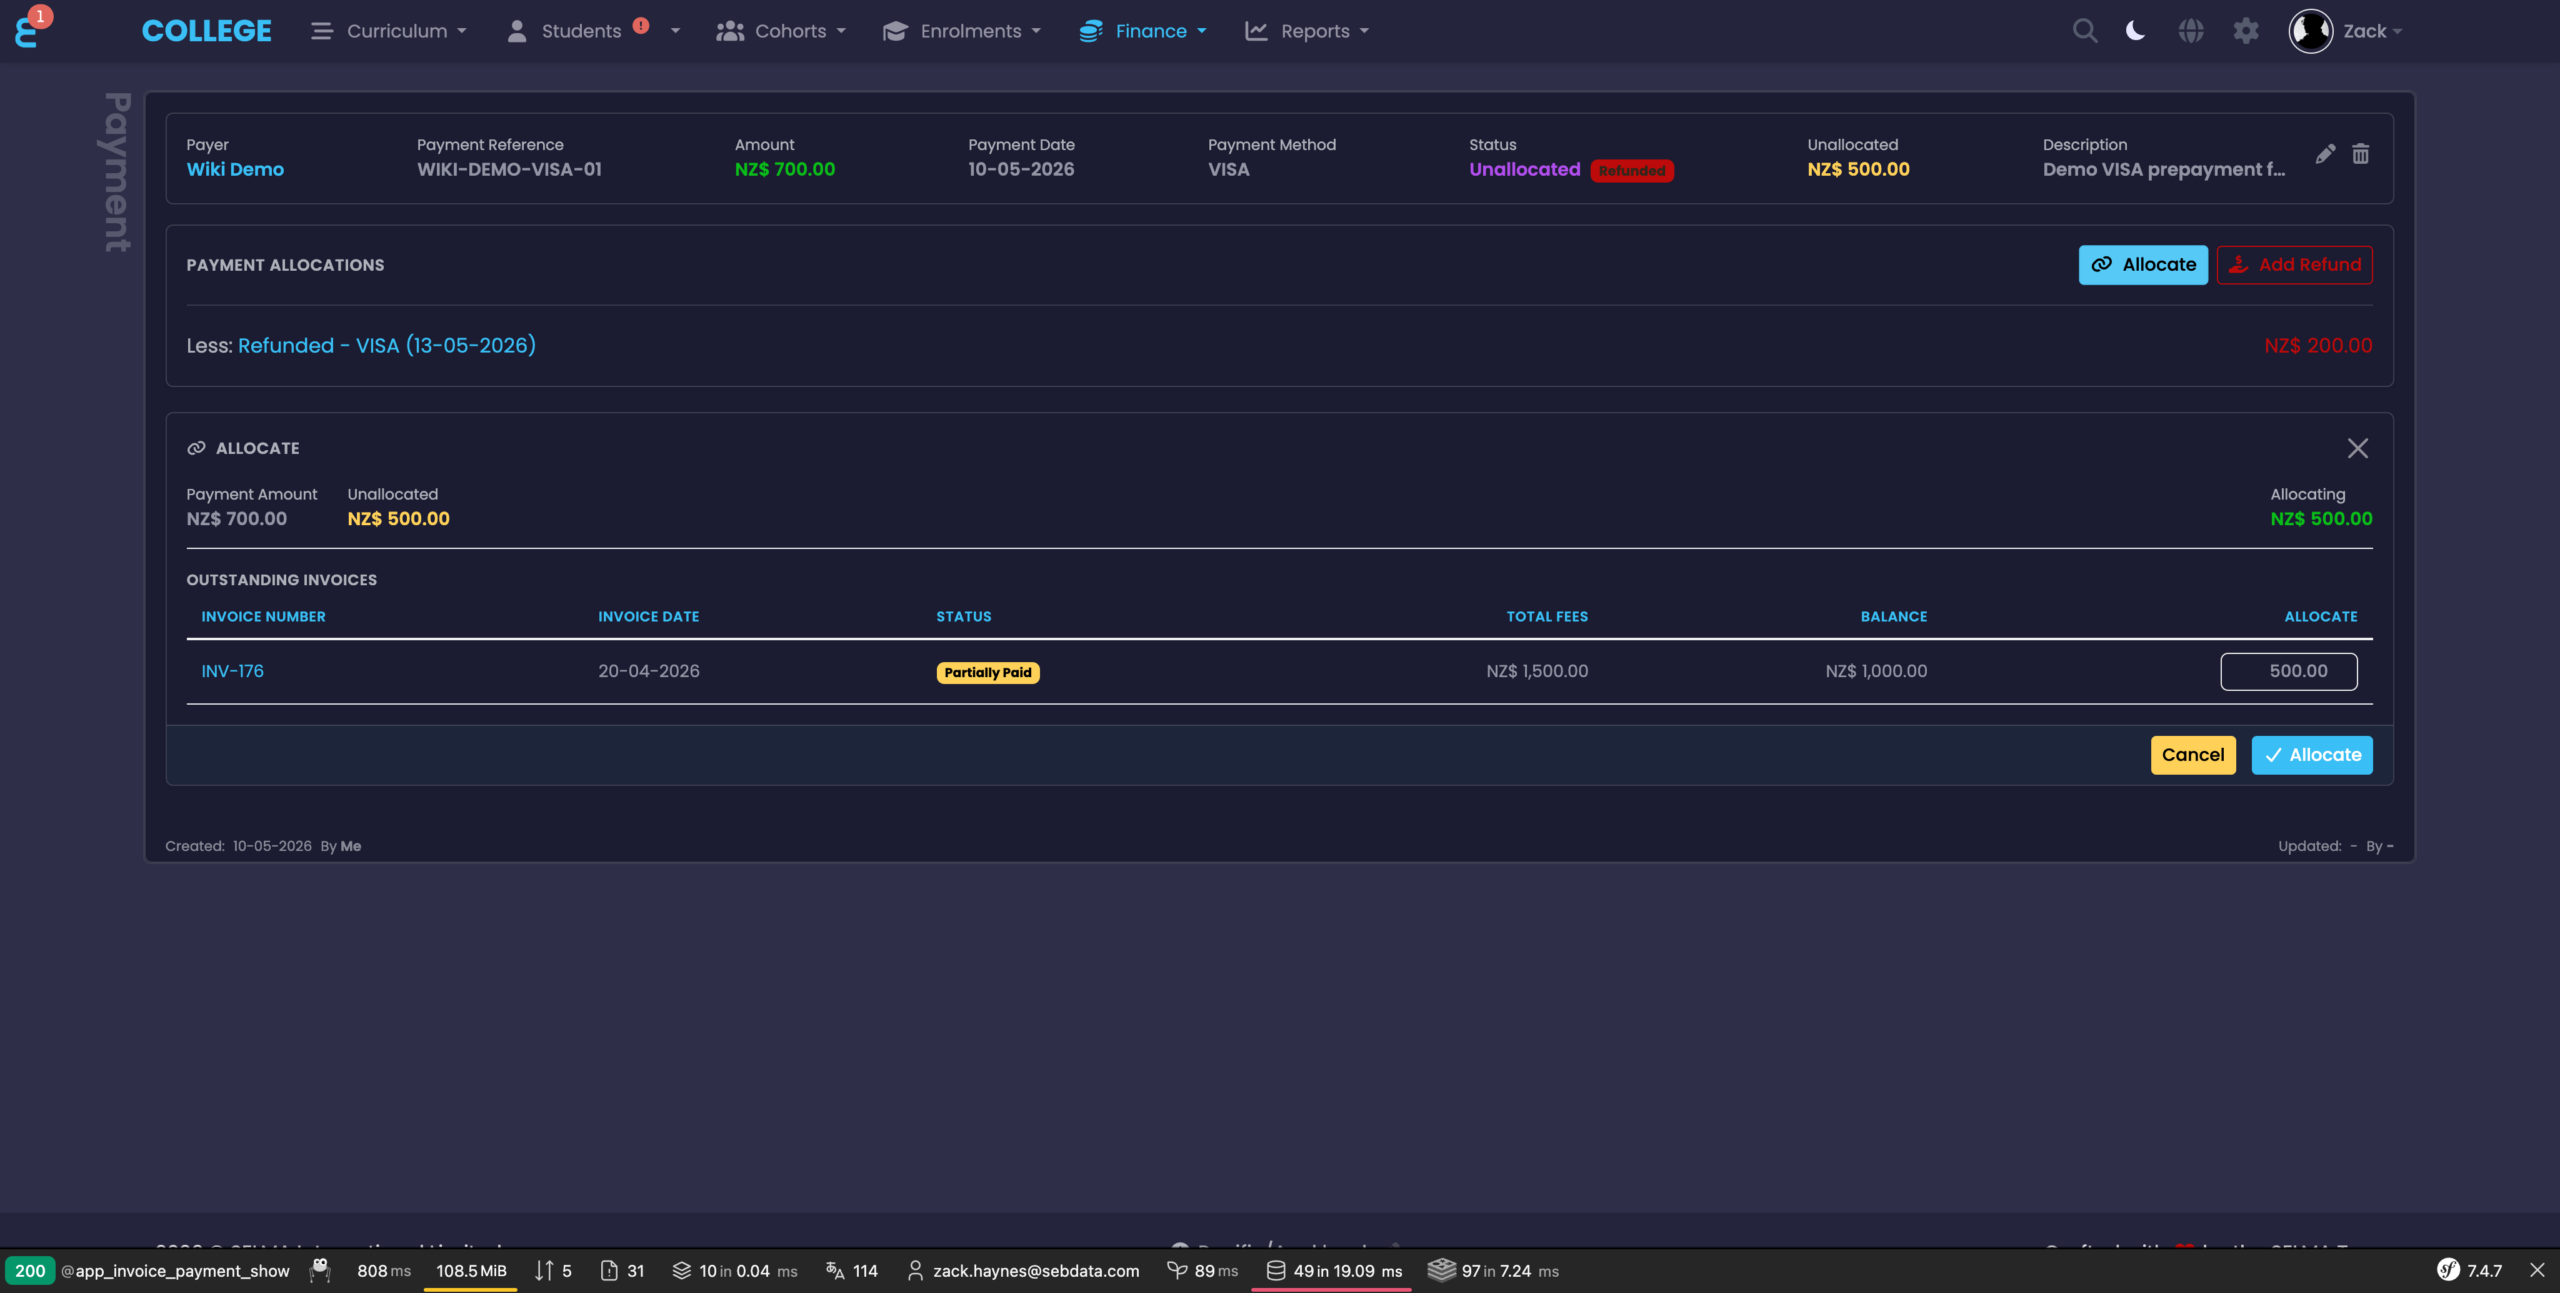The width and height of the screenshot is (2560, 1293).
Task: Click the NZ$ 1,000.00 balance value
Action: click(x=1876, y=671)
